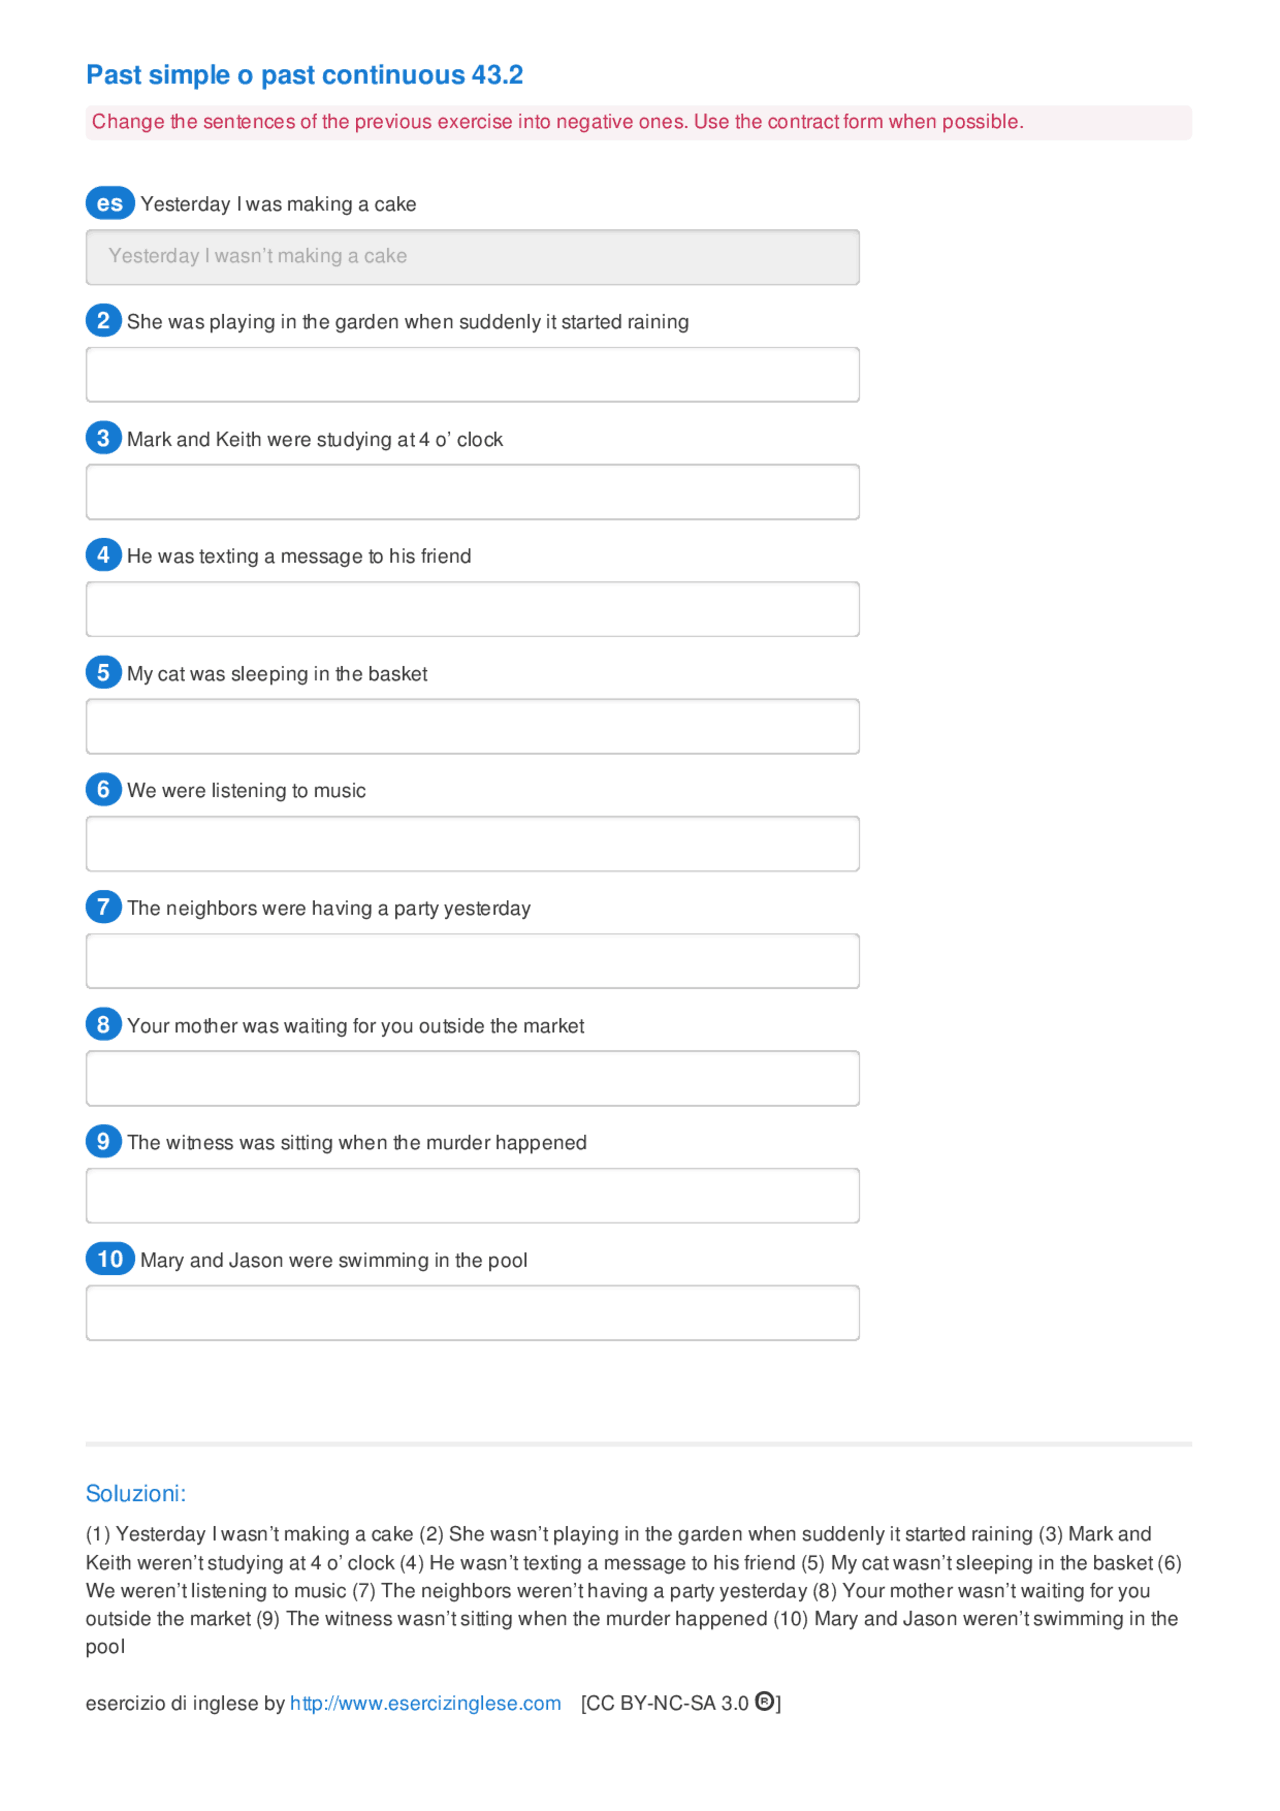Open the esercizinglese.com website link

point(425,1703)
